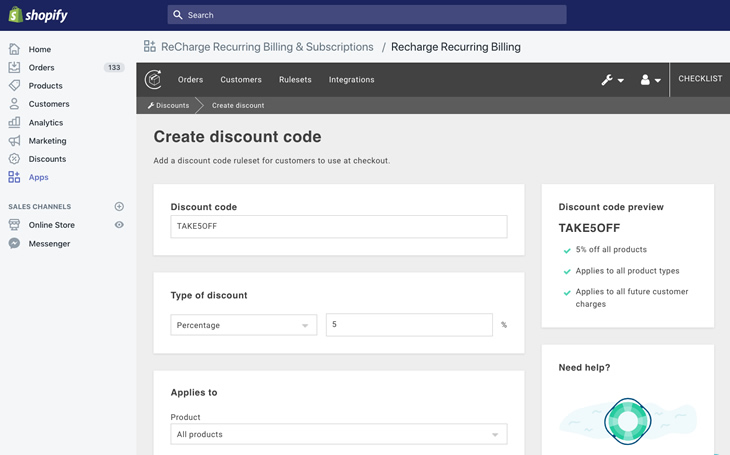Open Marketing in sidebar
The image size is (730, 455).
[47, 141]
